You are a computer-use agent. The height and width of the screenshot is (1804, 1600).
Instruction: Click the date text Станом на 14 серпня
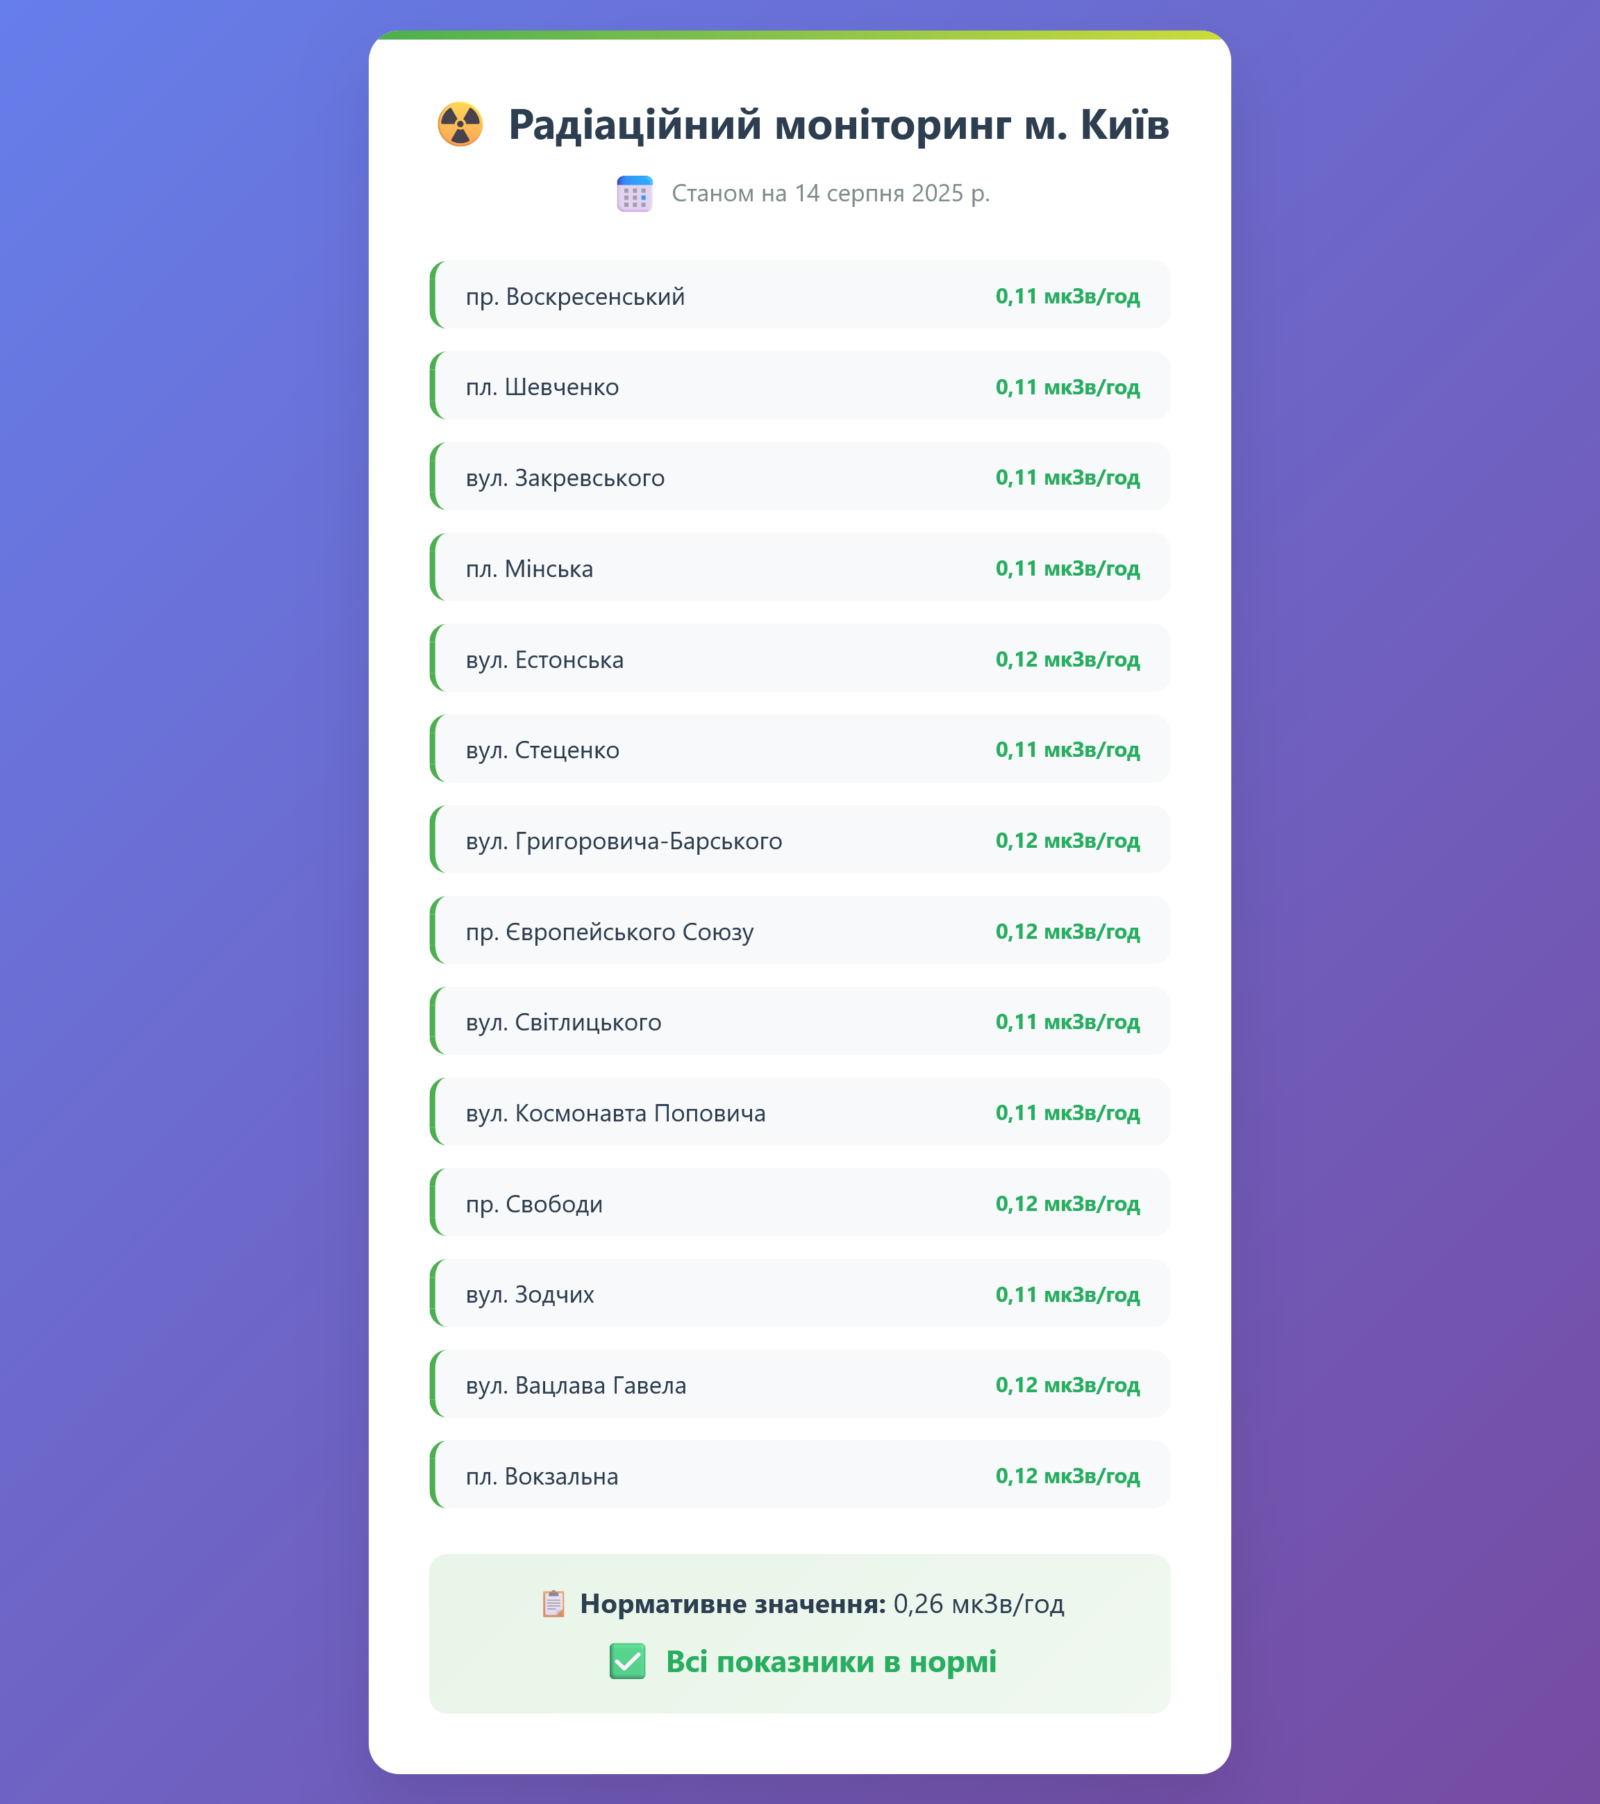[x=830, y=194]
